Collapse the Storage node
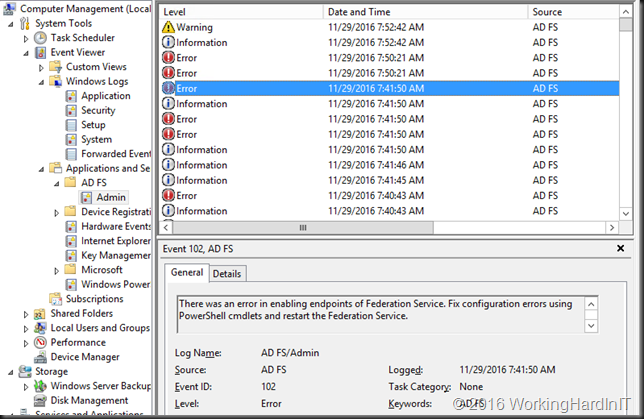 point(11,372)
